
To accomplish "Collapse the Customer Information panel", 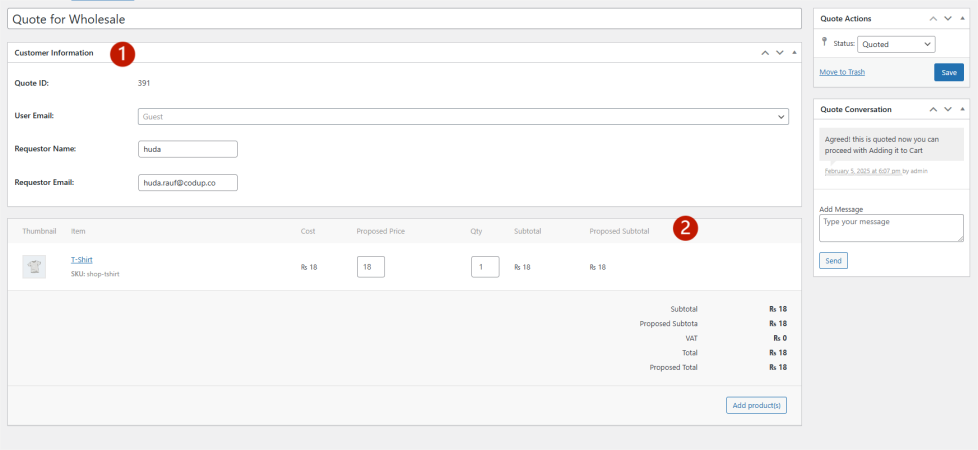I will (x=794, y=53).
